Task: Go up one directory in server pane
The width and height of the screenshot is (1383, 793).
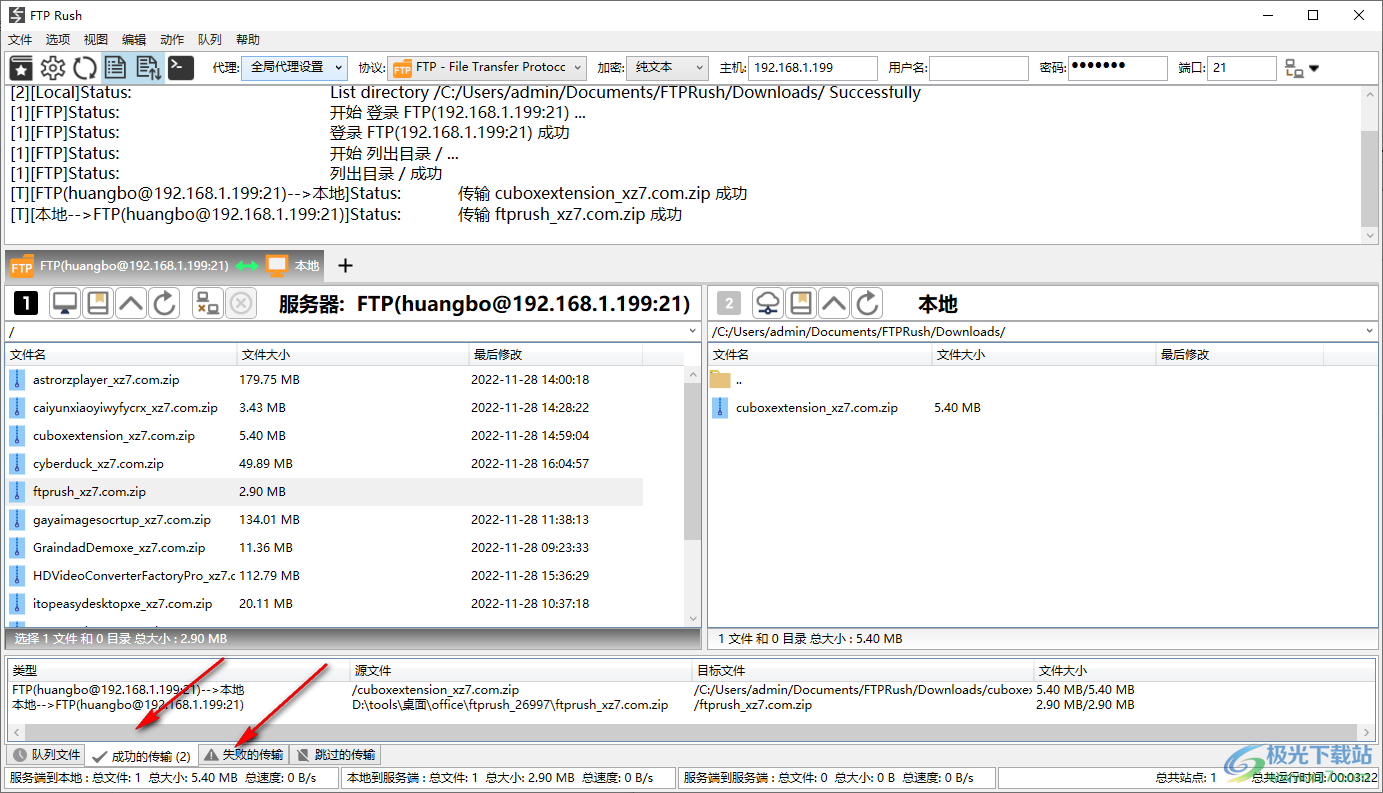Action: coord(131,304)
